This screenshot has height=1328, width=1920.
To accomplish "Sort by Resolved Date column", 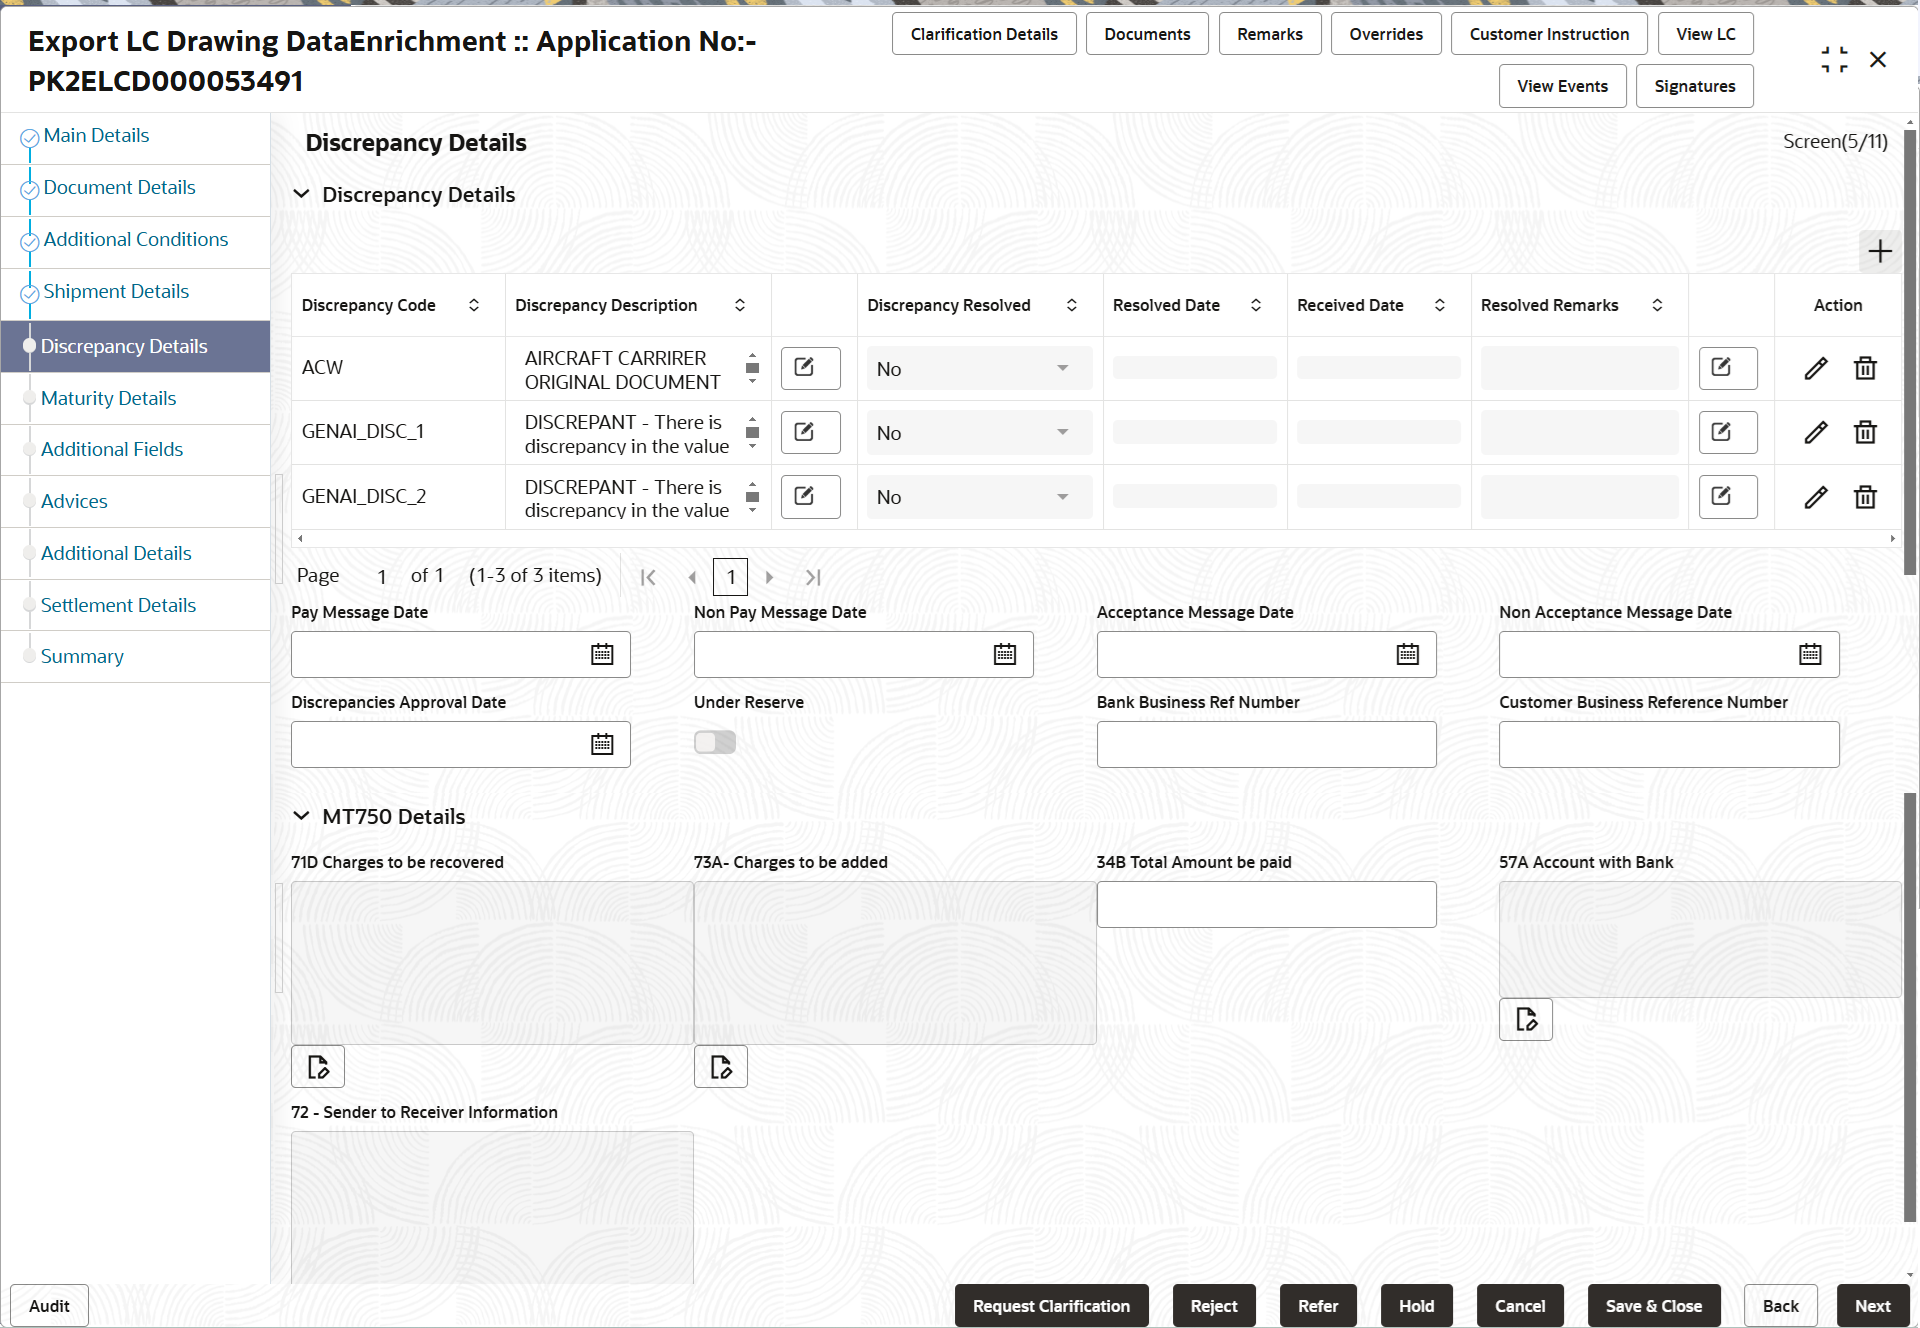I will point(1256,305).
